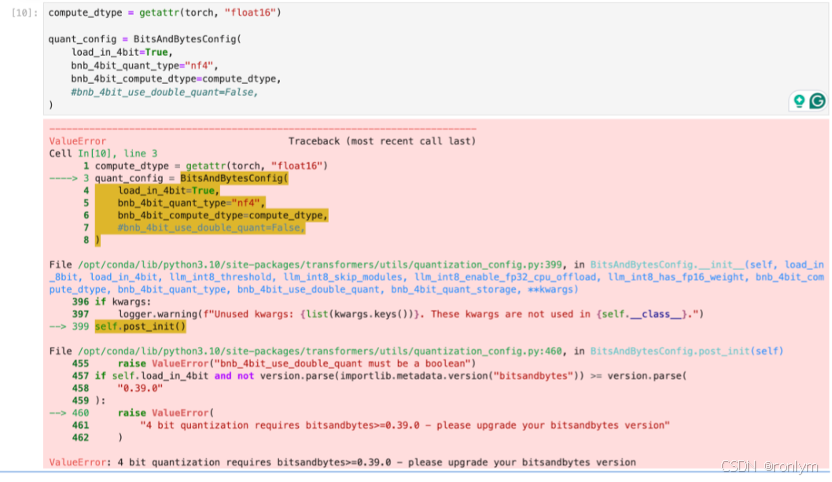The image size is (832, 482).
Task: Click the highlighted BitsAndBytesConfig( on traceback line 3
Action: (234, 178)
